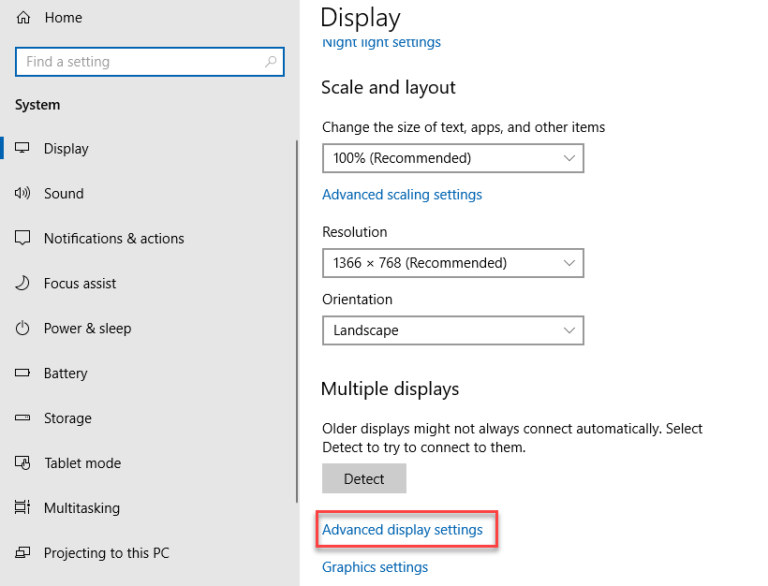The image size is (768, 586).
Task: Open Projecting to this PC page
Action: coord(108,553)
